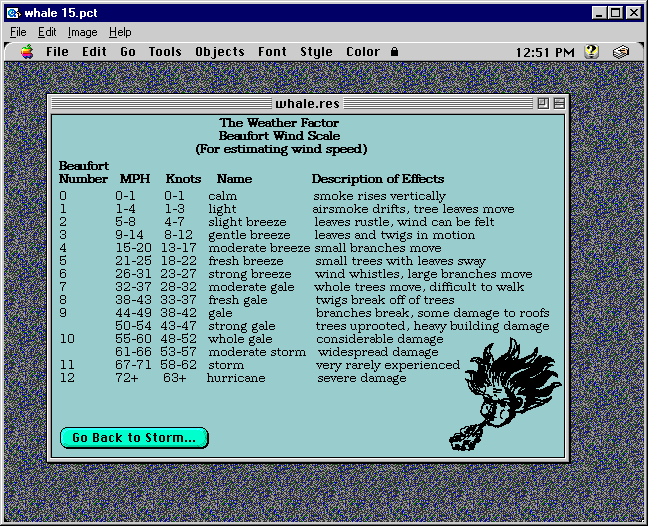Click the padlock icon after Color
The image size is (648, 526).
pos(395,52)
